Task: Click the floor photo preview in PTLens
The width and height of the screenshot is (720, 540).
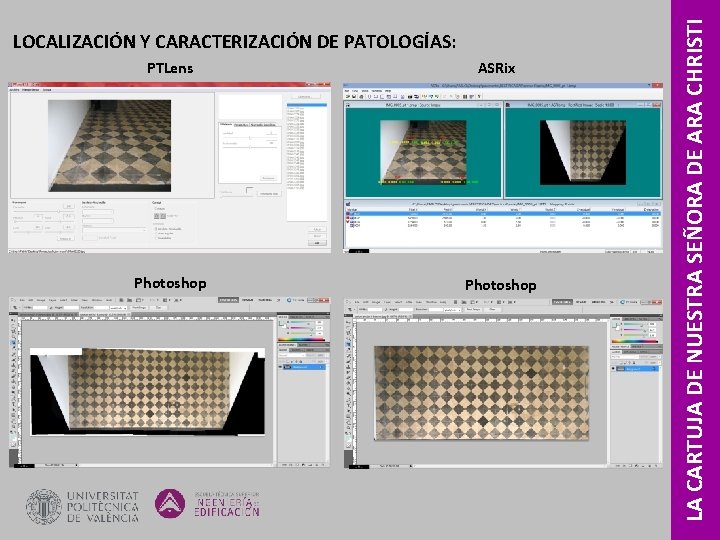Action: point(109,146)
